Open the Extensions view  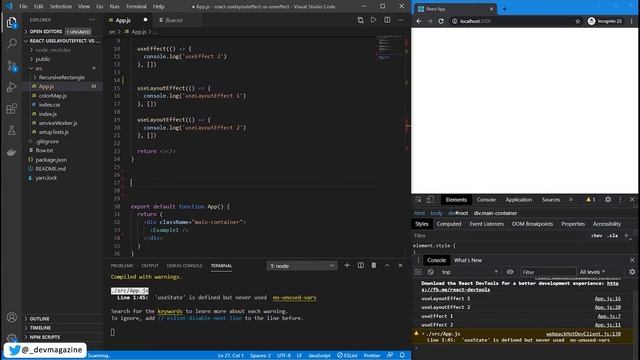click(11, 109)
